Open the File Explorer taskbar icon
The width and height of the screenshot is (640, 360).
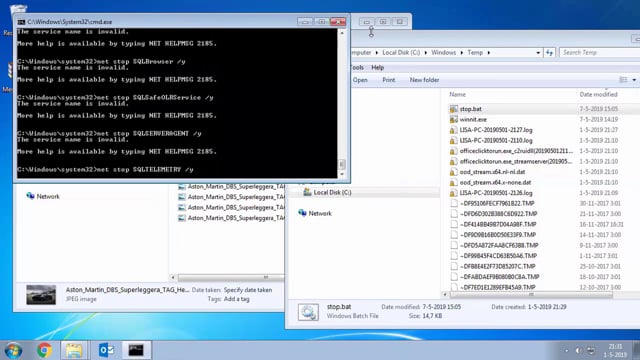[74, 350]
